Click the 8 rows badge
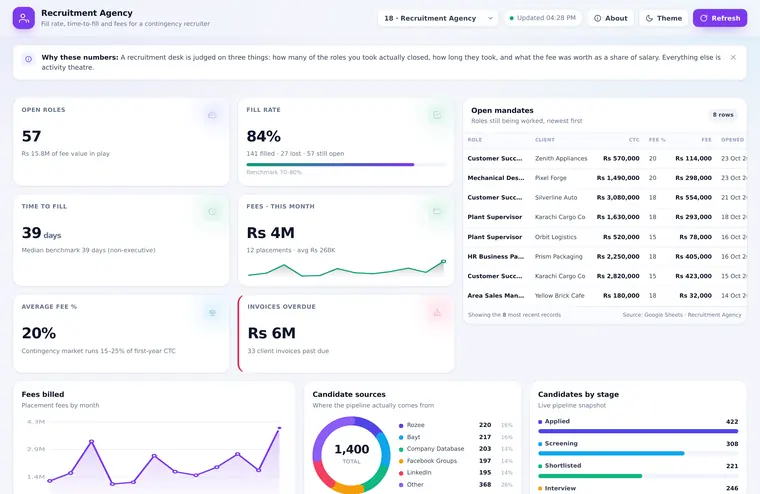 [723, 115]
